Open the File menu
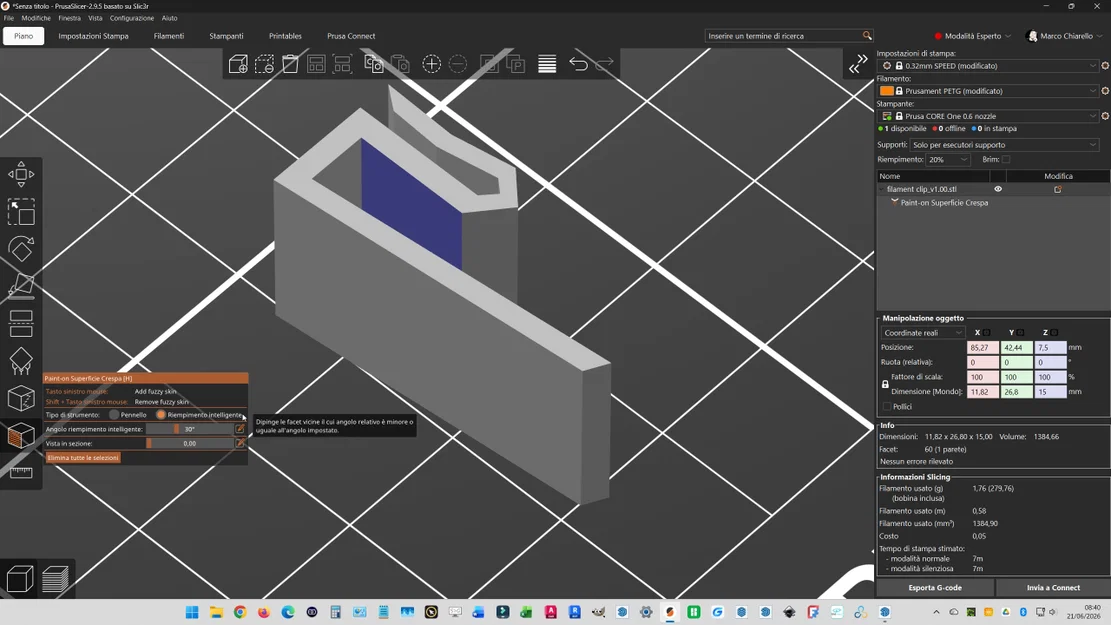This screenshot has width=1111, height=625. (9, 18)
